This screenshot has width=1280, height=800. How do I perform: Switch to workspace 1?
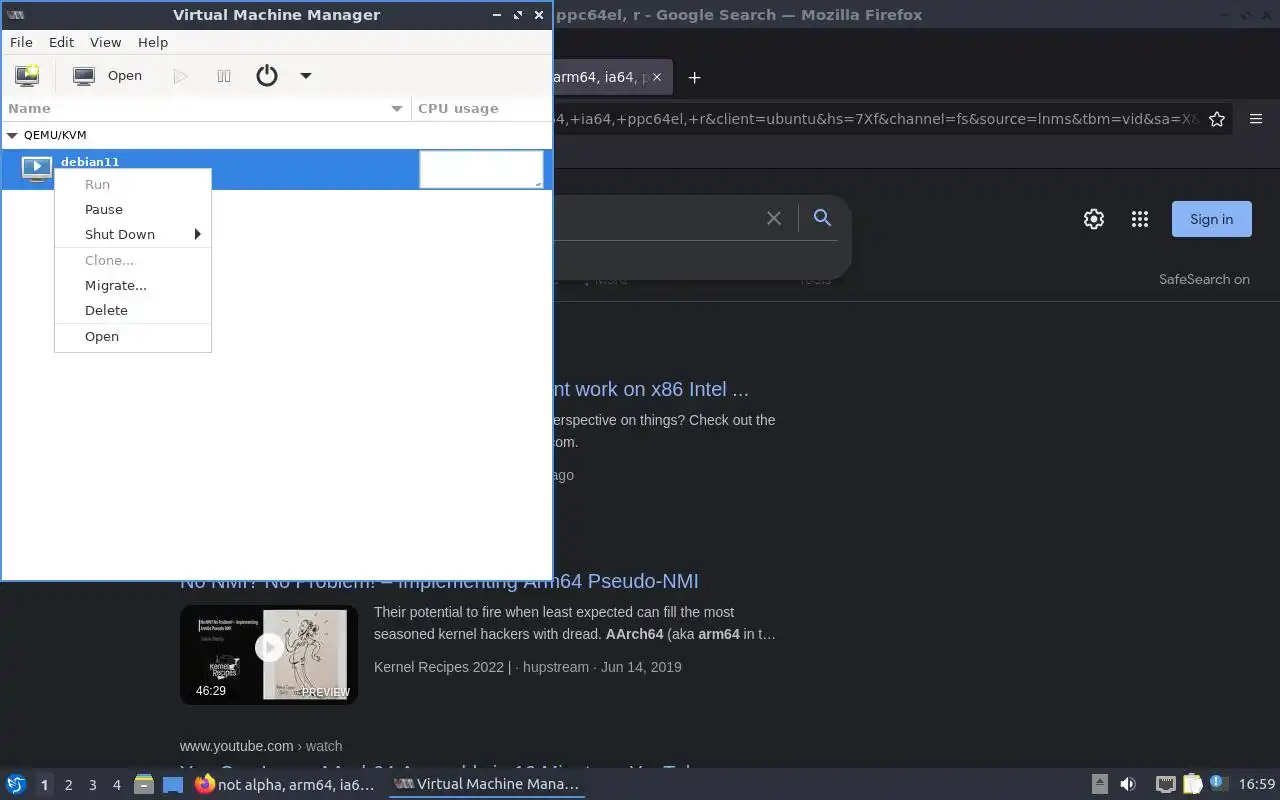44,785
